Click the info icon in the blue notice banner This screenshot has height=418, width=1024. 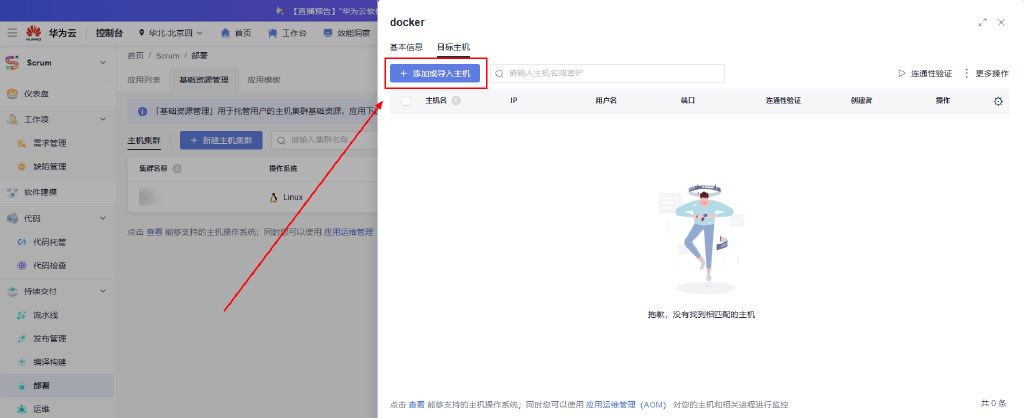(142, 112)
